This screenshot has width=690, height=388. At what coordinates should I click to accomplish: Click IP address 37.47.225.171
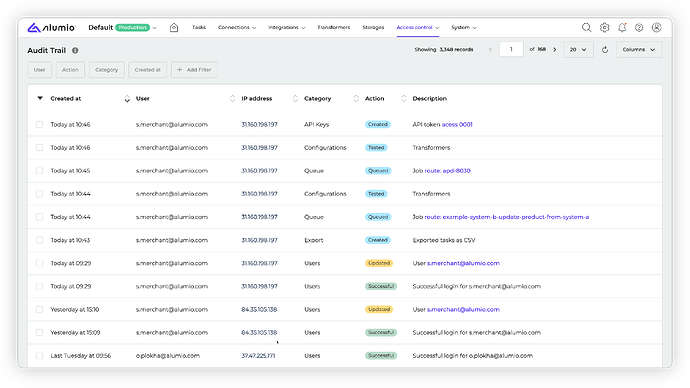(258, 355)
